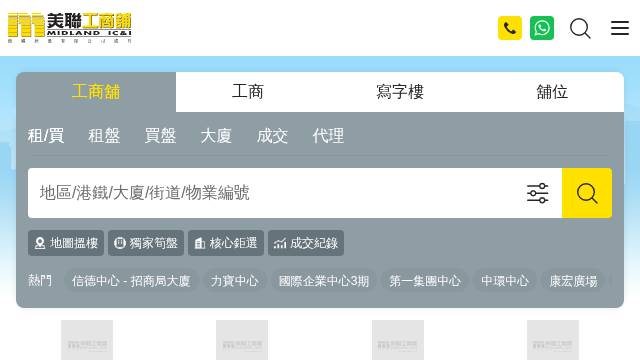
Task: Open the first placeholder thumbnail below search panel
Action: coord(87,340)
